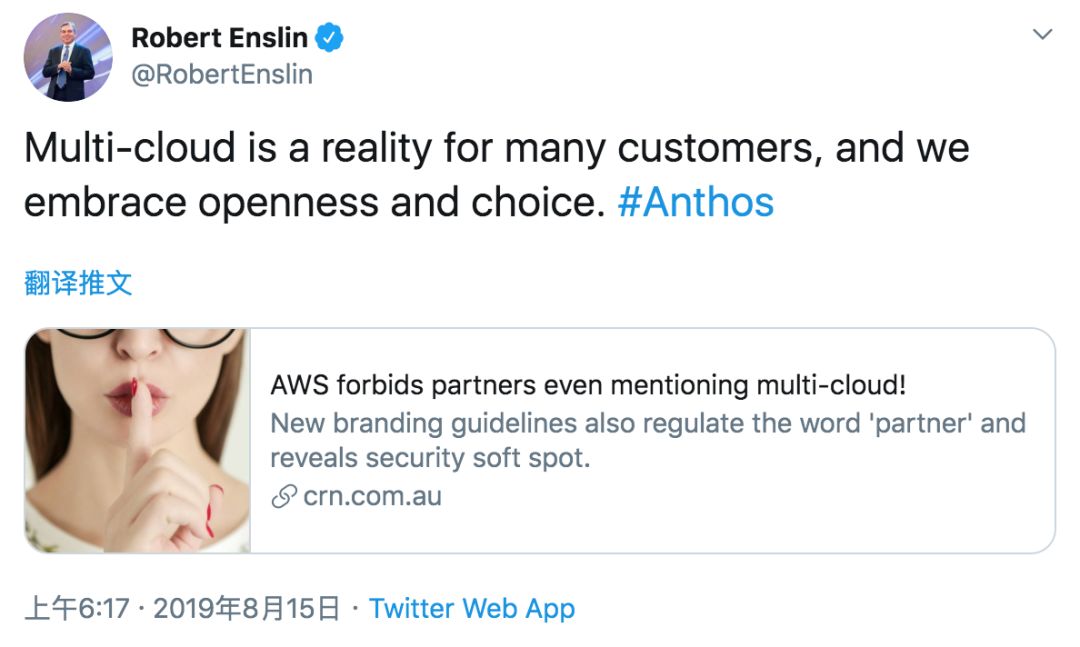Image resolution: width=1080 pixels, height=647 pixels.
Task: Open the Twitter Web App source link
Action: 472,608
